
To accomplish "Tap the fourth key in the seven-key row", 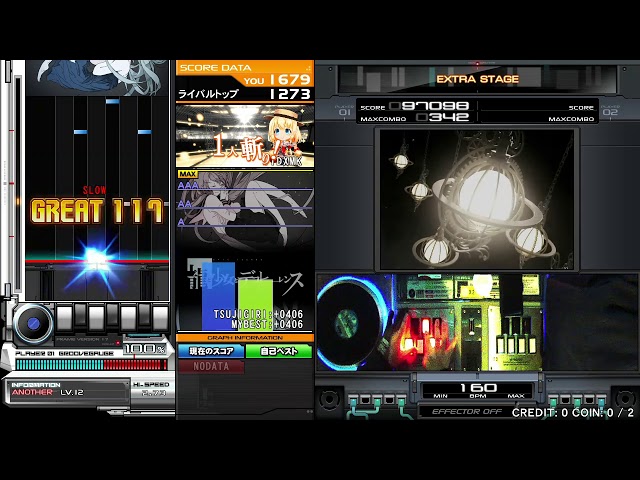I will coord(112,315).
